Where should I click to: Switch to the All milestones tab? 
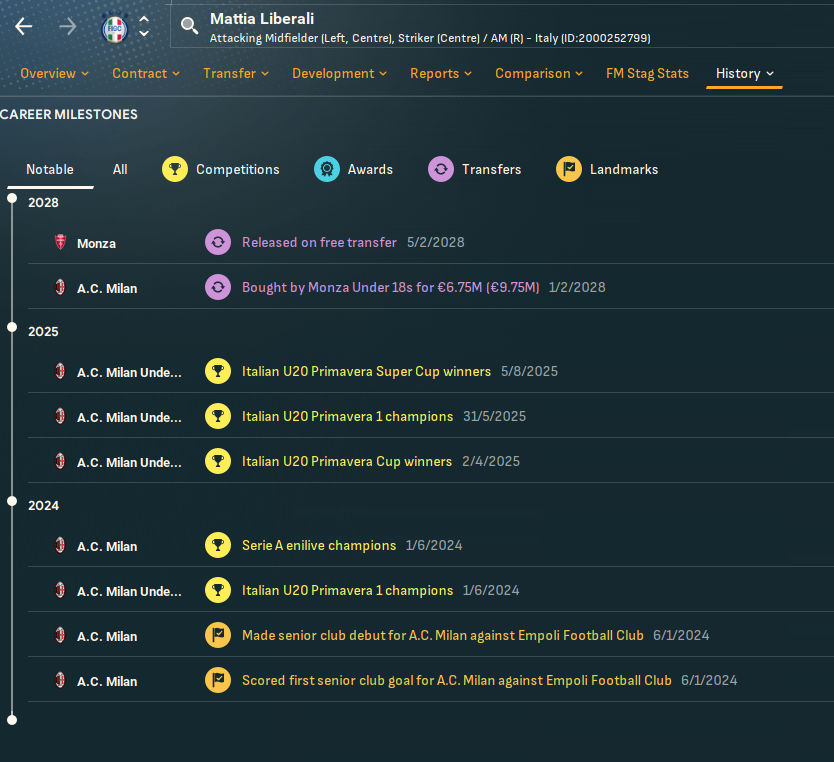tap(120, 169)
